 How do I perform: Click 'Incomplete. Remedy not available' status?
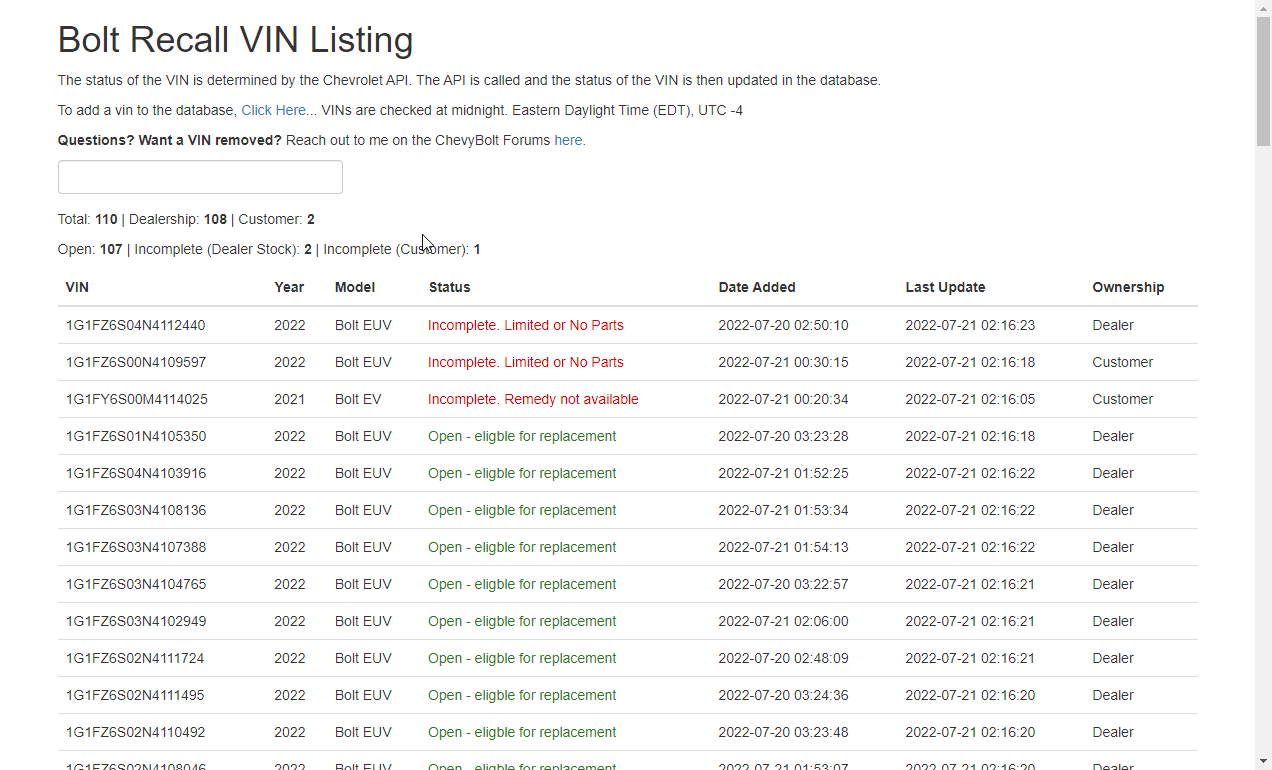[x=533, y=399]
